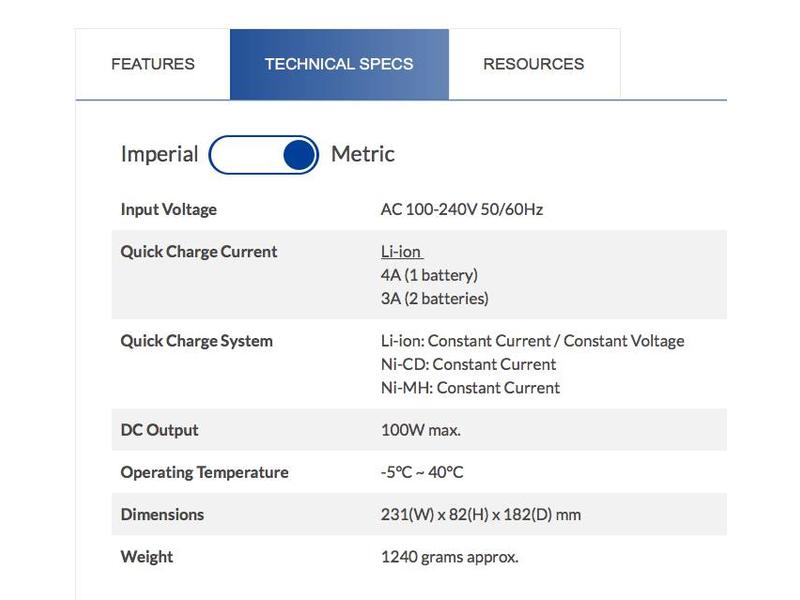The width and height of the screenshot is (800, 600).
Task: Click the Quick Charge System label
Action: (x=196, y=341)
